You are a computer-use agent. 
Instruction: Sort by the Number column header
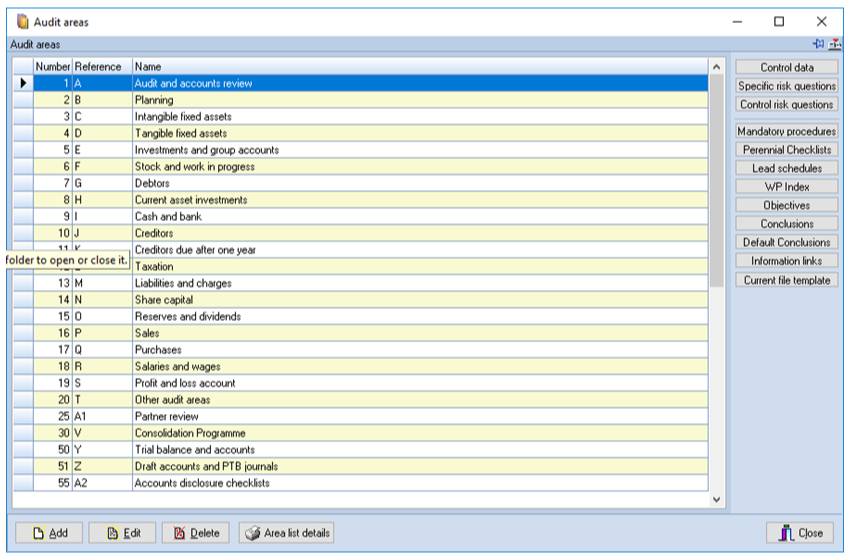coord(53,66)
